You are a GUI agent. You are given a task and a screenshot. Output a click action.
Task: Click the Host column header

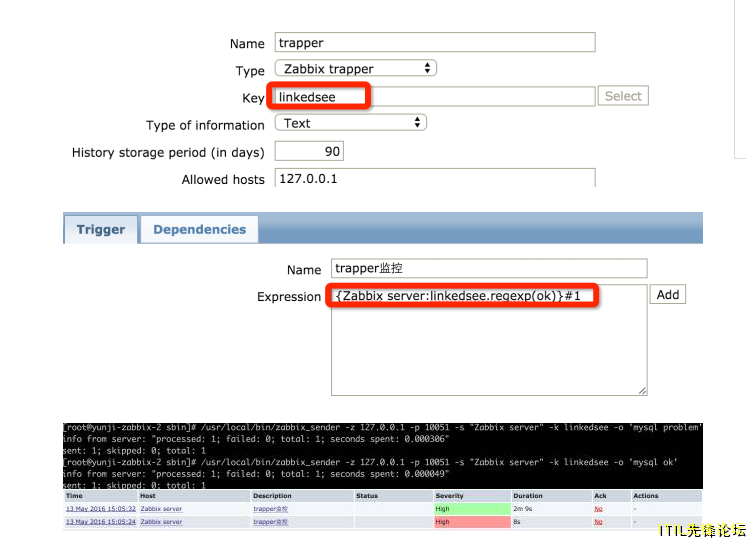click(147, 496)
